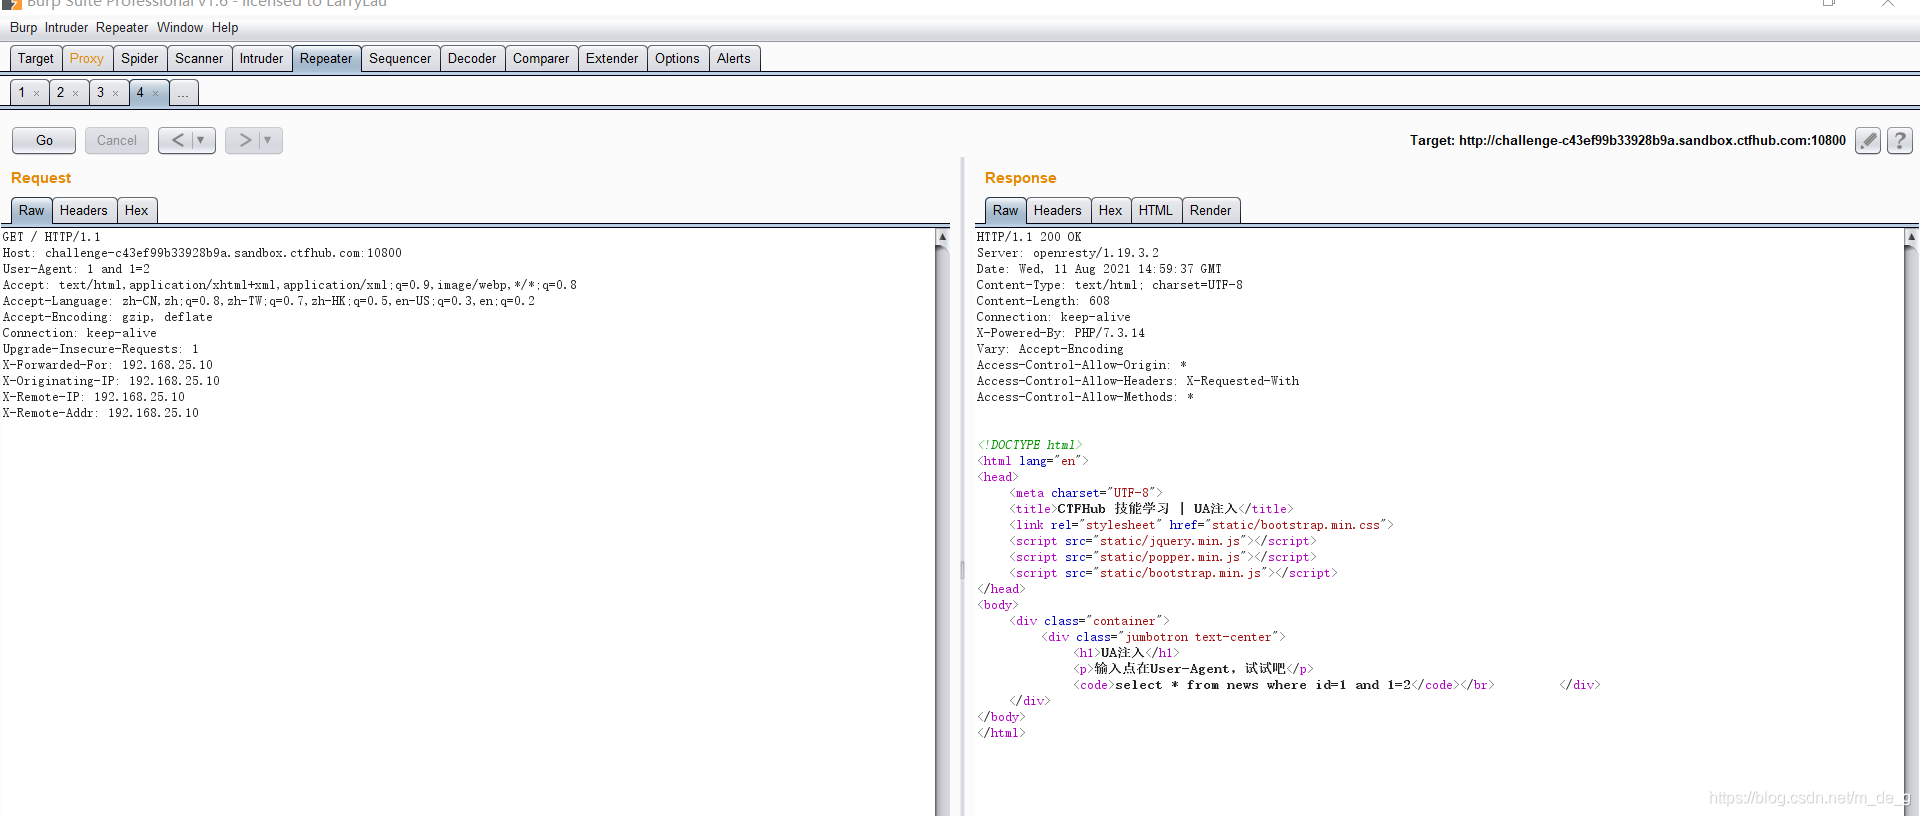The image size is (1920, 816).
Task: Add new Repeater tab with ellipsis
Action: click(x=183, y=93)
